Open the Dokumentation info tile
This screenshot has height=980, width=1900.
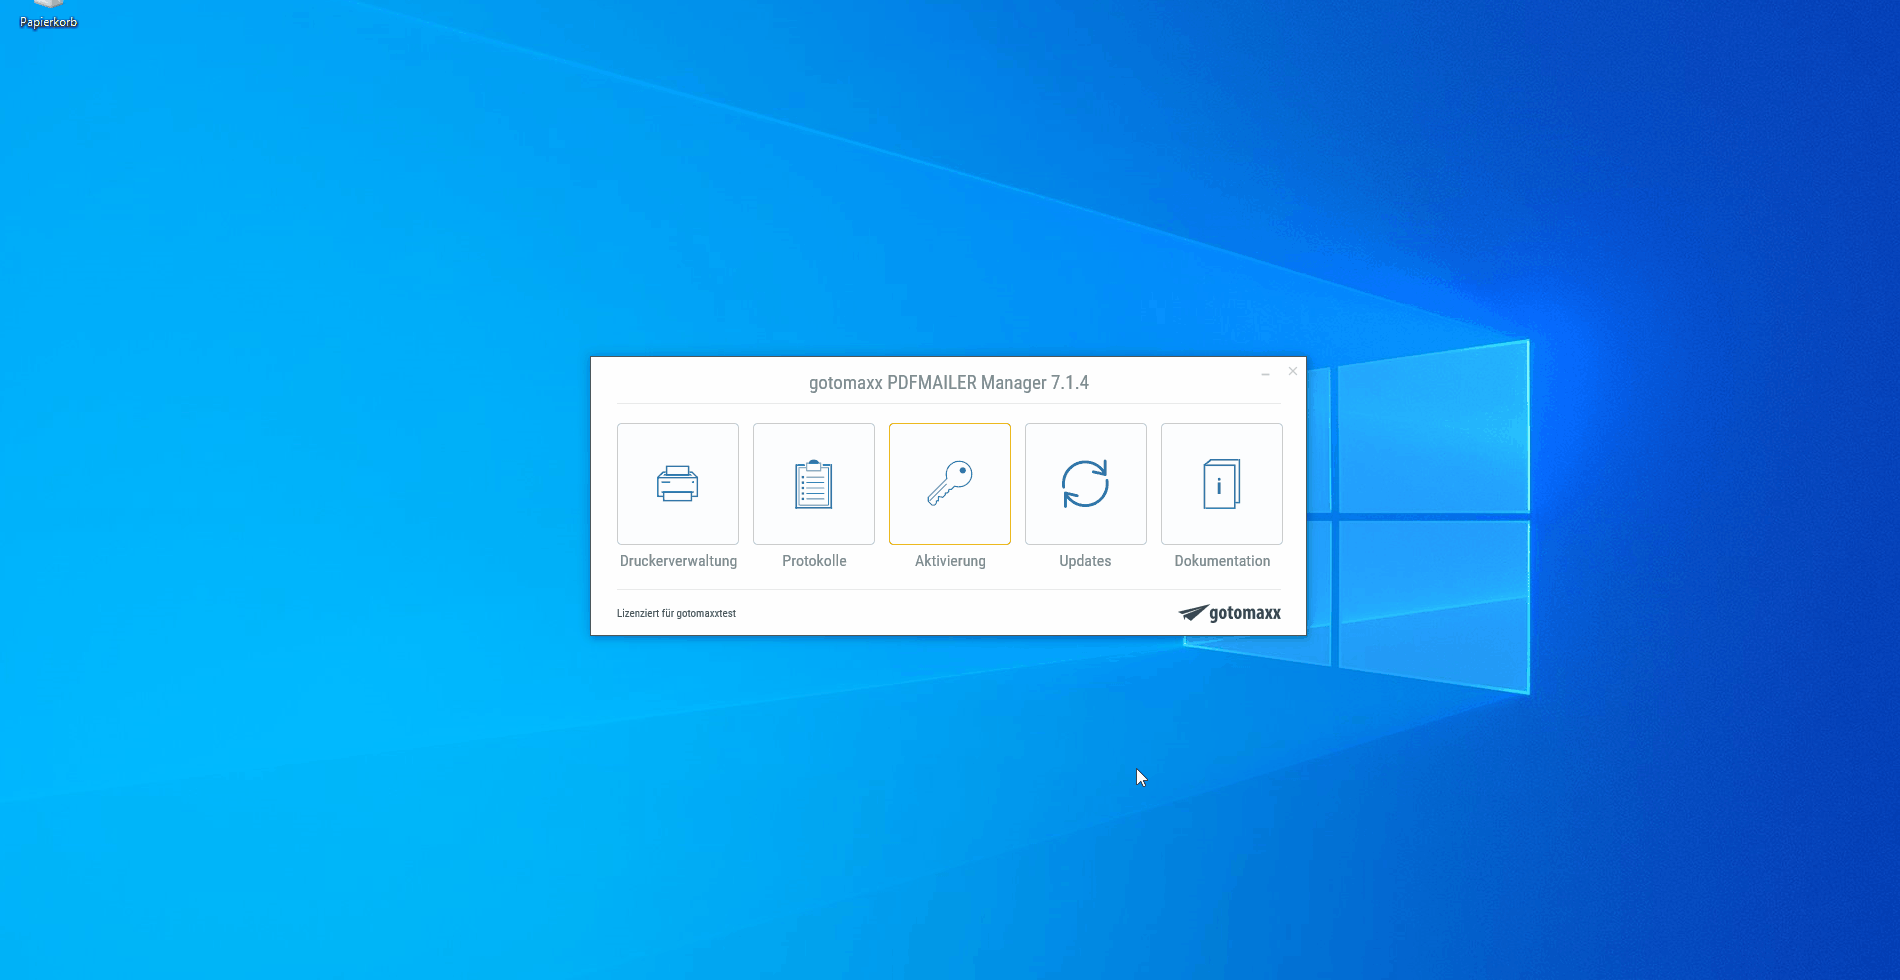pos(1222,484)
